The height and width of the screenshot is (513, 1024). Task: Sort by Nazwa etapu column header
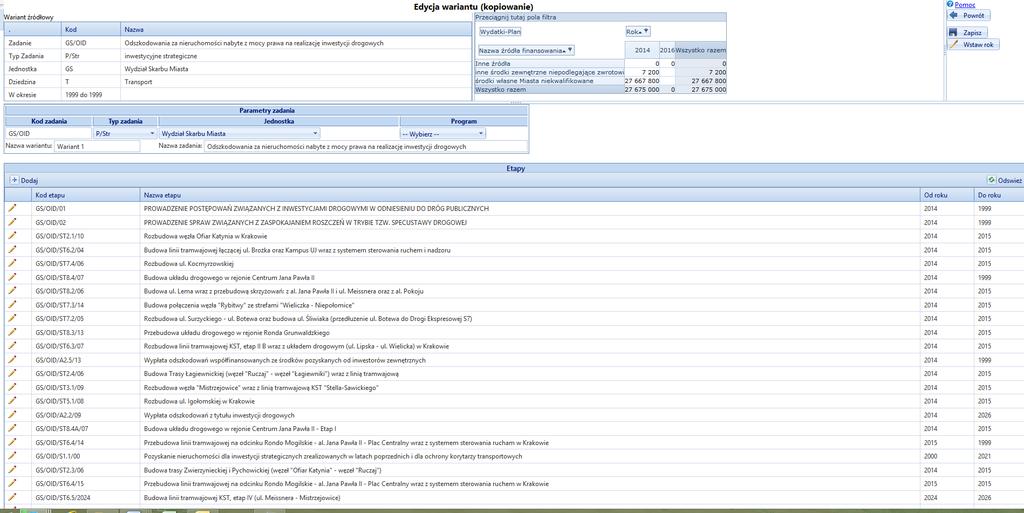529,194
